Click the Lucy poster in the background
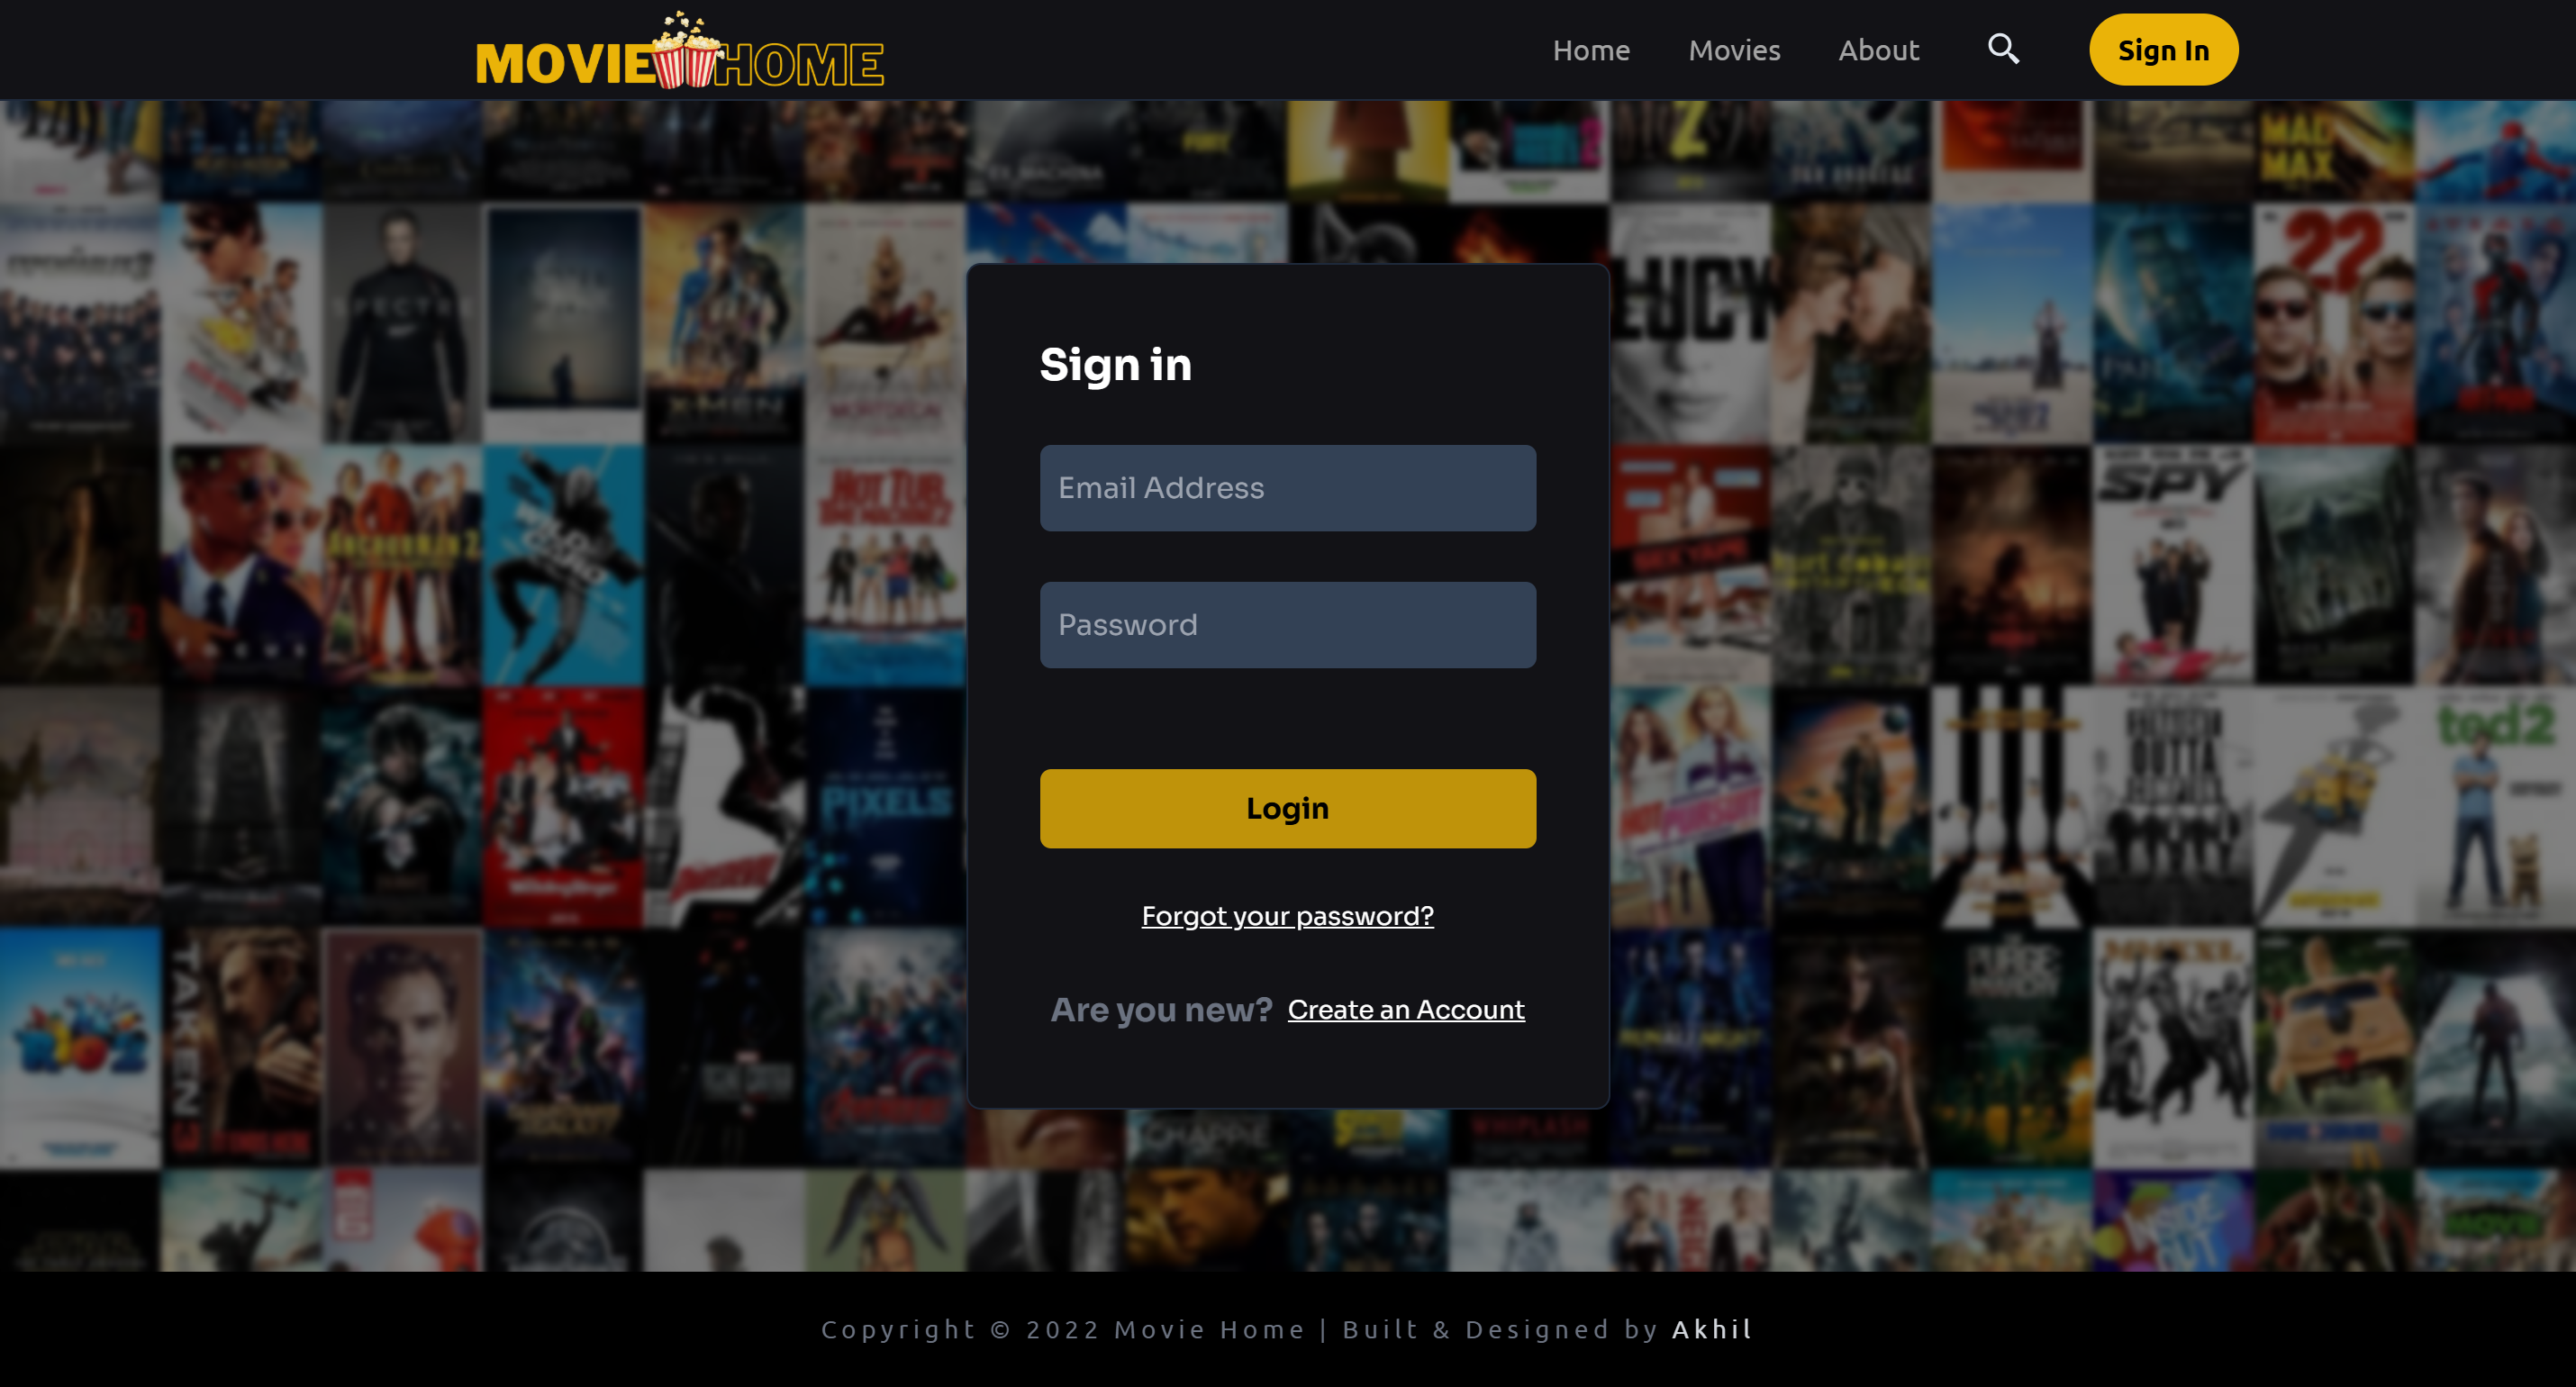The width and height of the screenshot is (2576, 1387). pyautogui.click(x=1690, y=324)
